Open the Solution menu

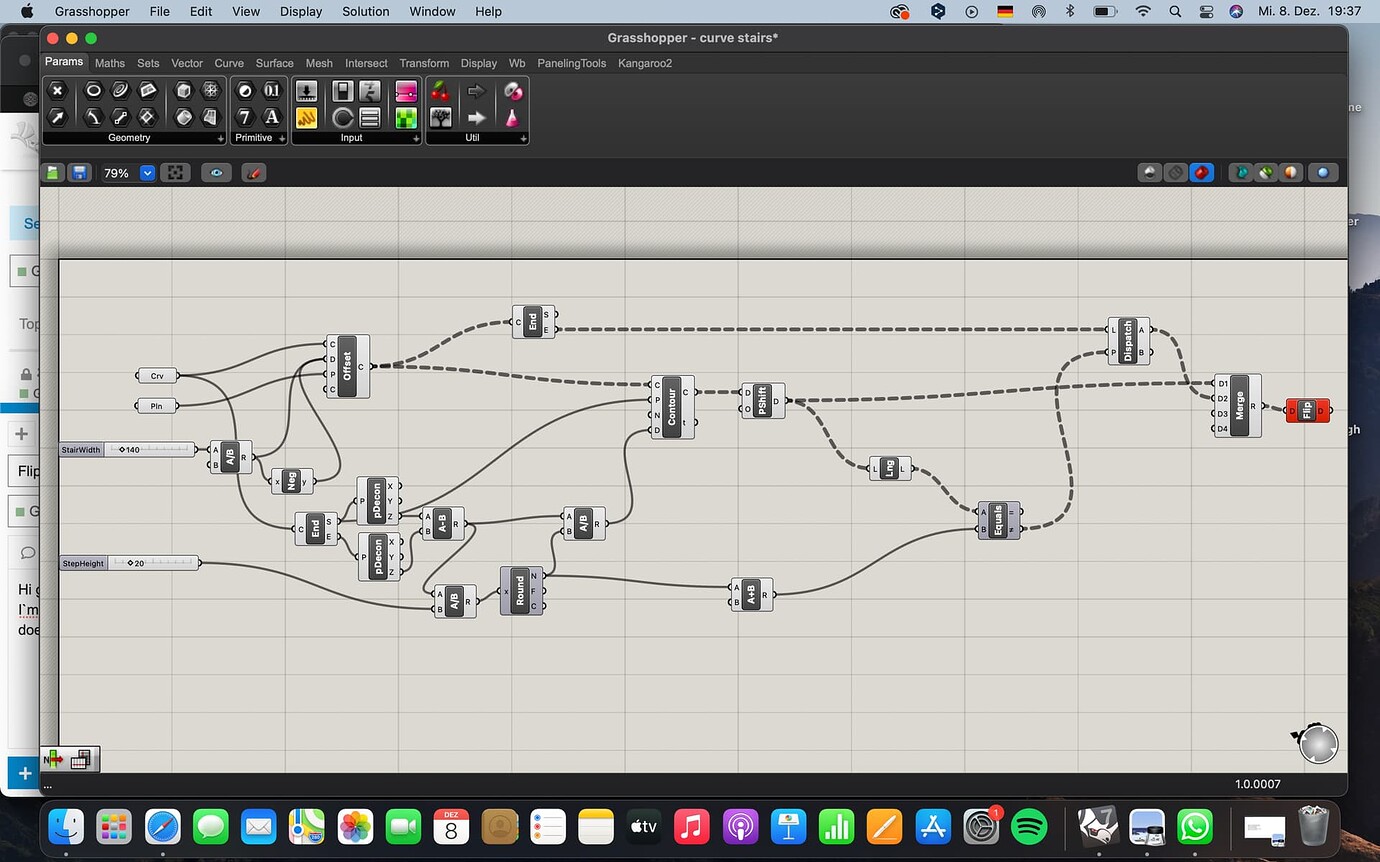pos(365,11)
